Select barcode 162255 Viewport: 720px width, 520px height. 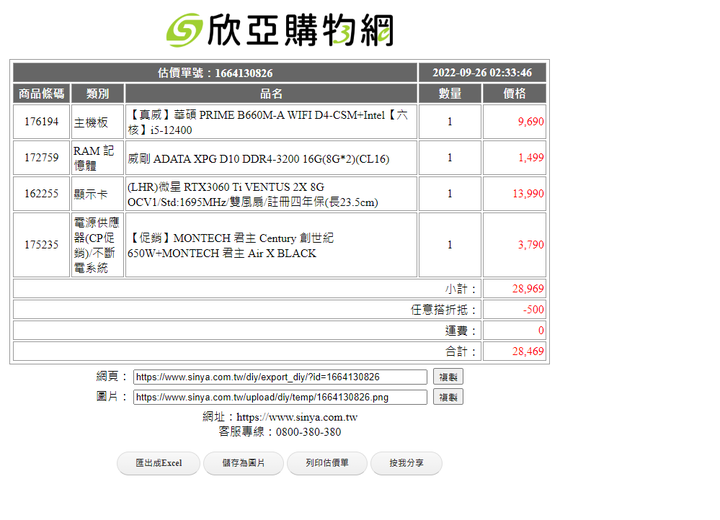(41, 193)
